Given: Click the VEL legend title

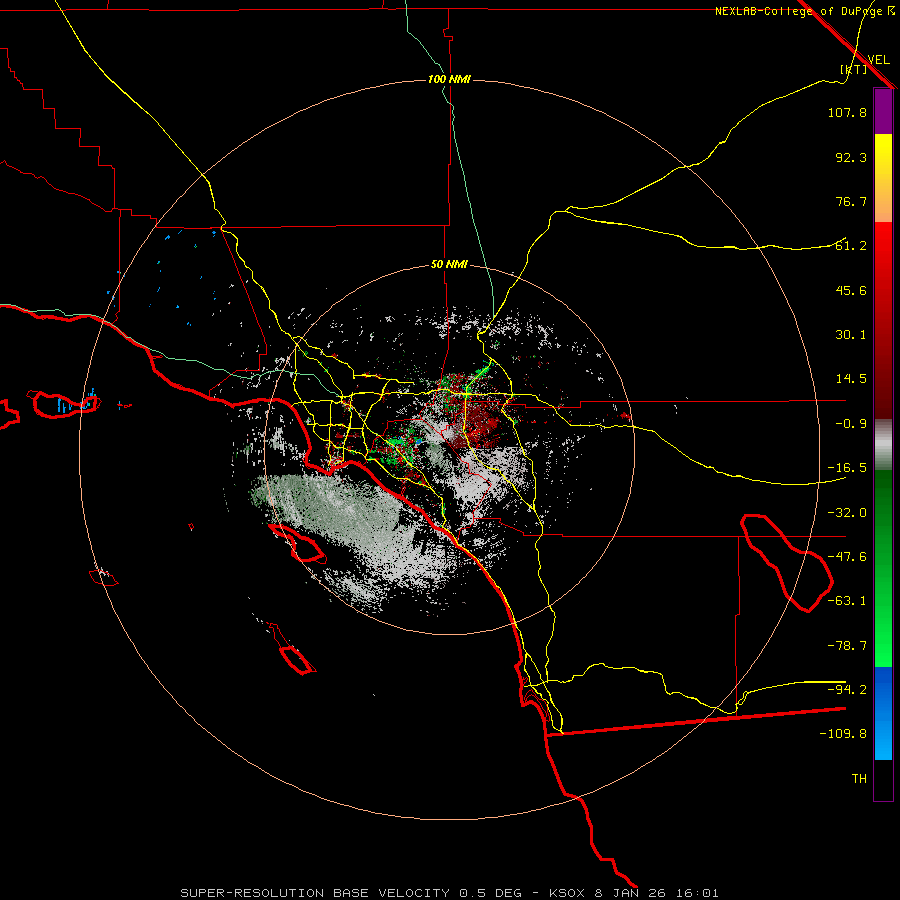Looking at the screenshot, I should [878, 59].
